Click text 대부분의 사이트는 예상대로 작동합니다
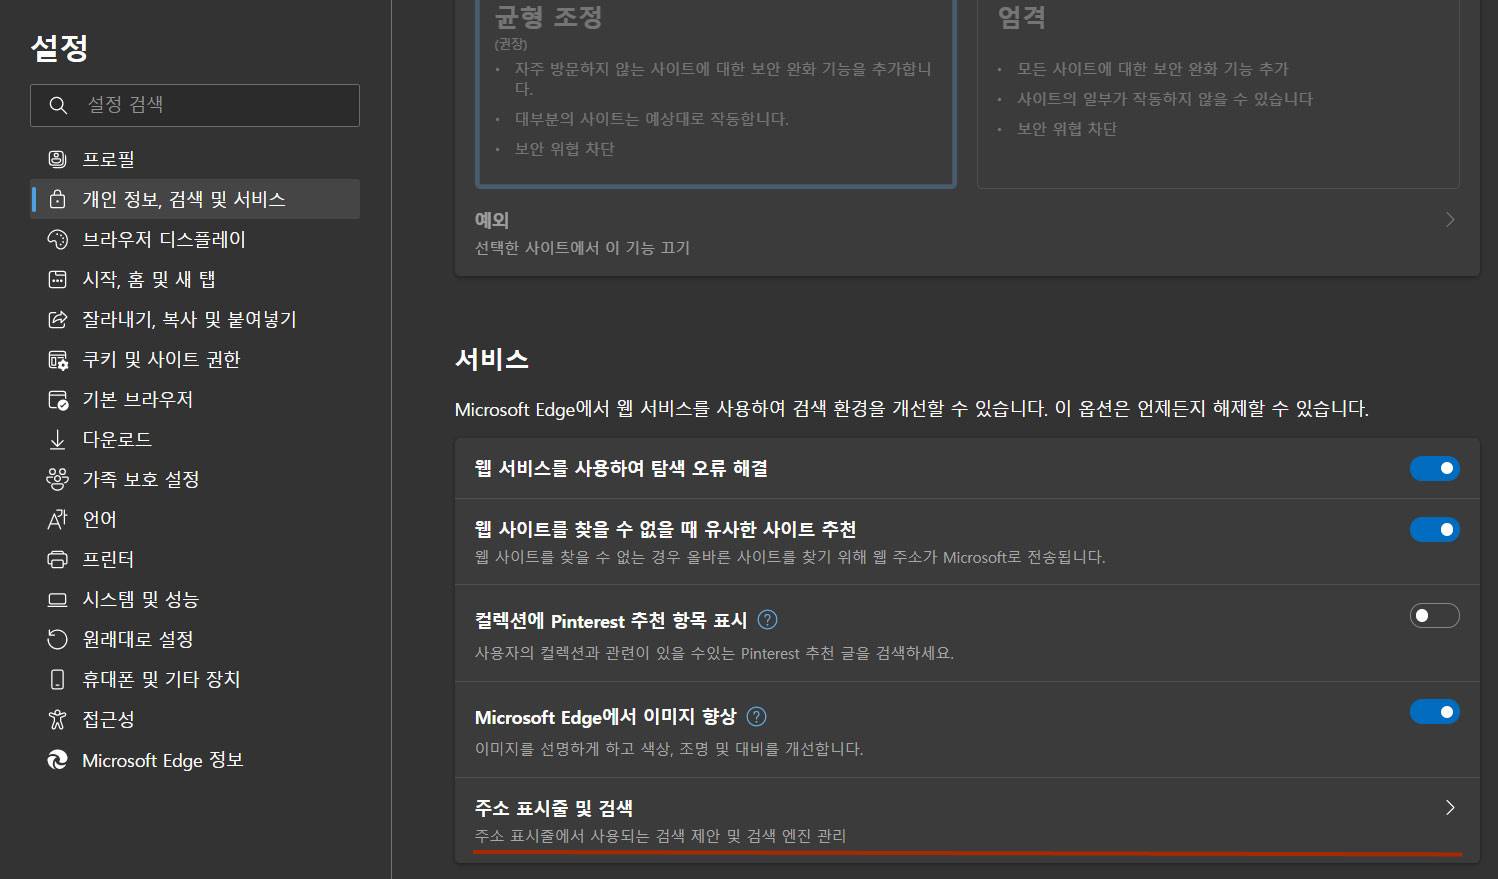This screenshot has width=1498, height=879. pyautogui.click(x=652, y=119)
